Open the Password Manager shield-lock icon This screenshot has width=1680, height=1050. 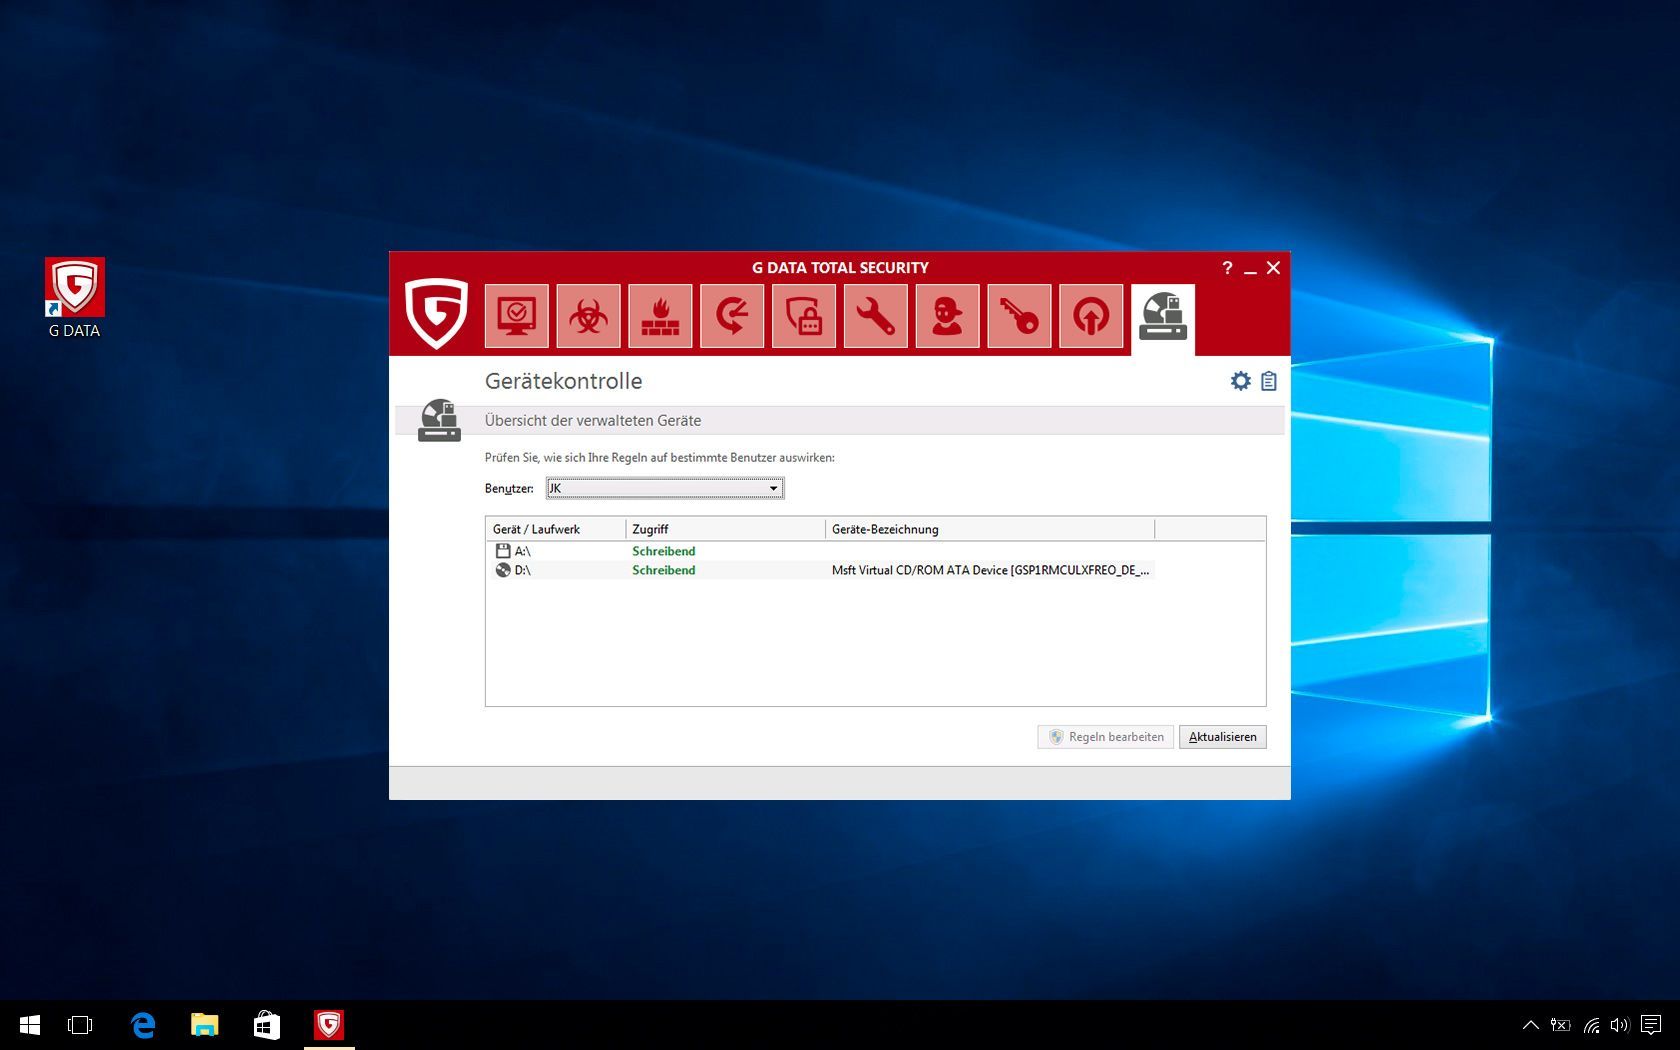804,316
